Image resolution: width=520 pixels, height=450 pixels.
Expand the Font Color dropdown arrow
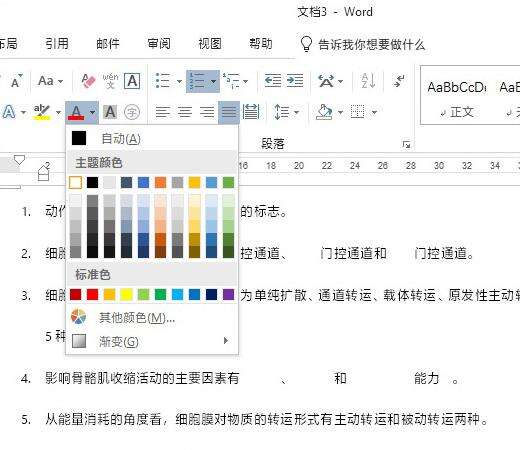(x=93, y=112)
